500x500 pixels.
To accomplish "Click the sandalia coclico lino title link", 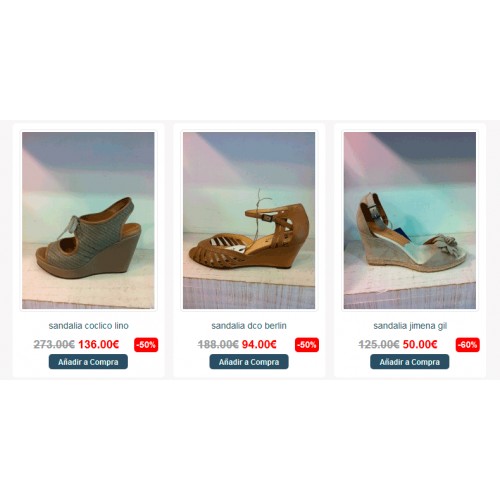I will pyautogui.click(x=88, y=326).
